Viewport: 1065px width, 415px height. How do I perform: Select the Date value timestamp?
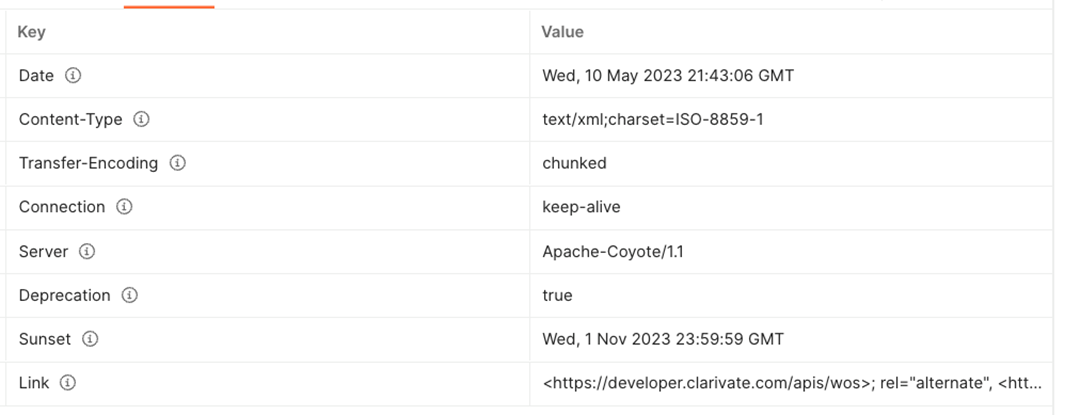[668, 75]
